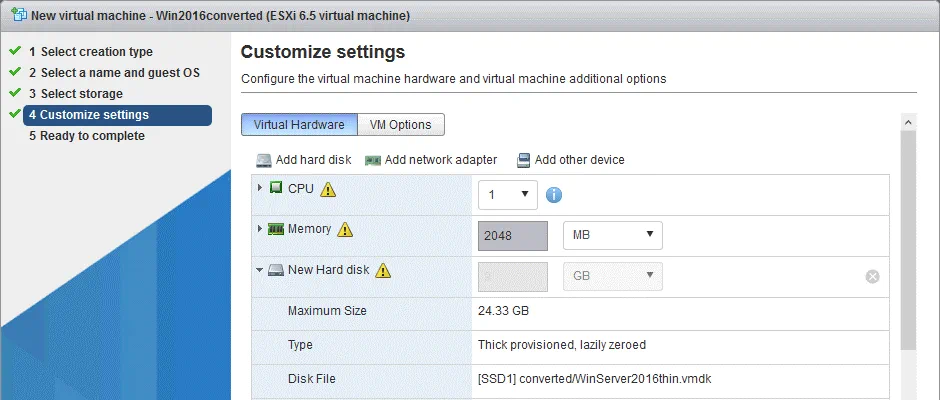Click the CPU warning triangle icon
Image resolution: width=940 pixels, height=400 pixels.
(x=328, y=189)
